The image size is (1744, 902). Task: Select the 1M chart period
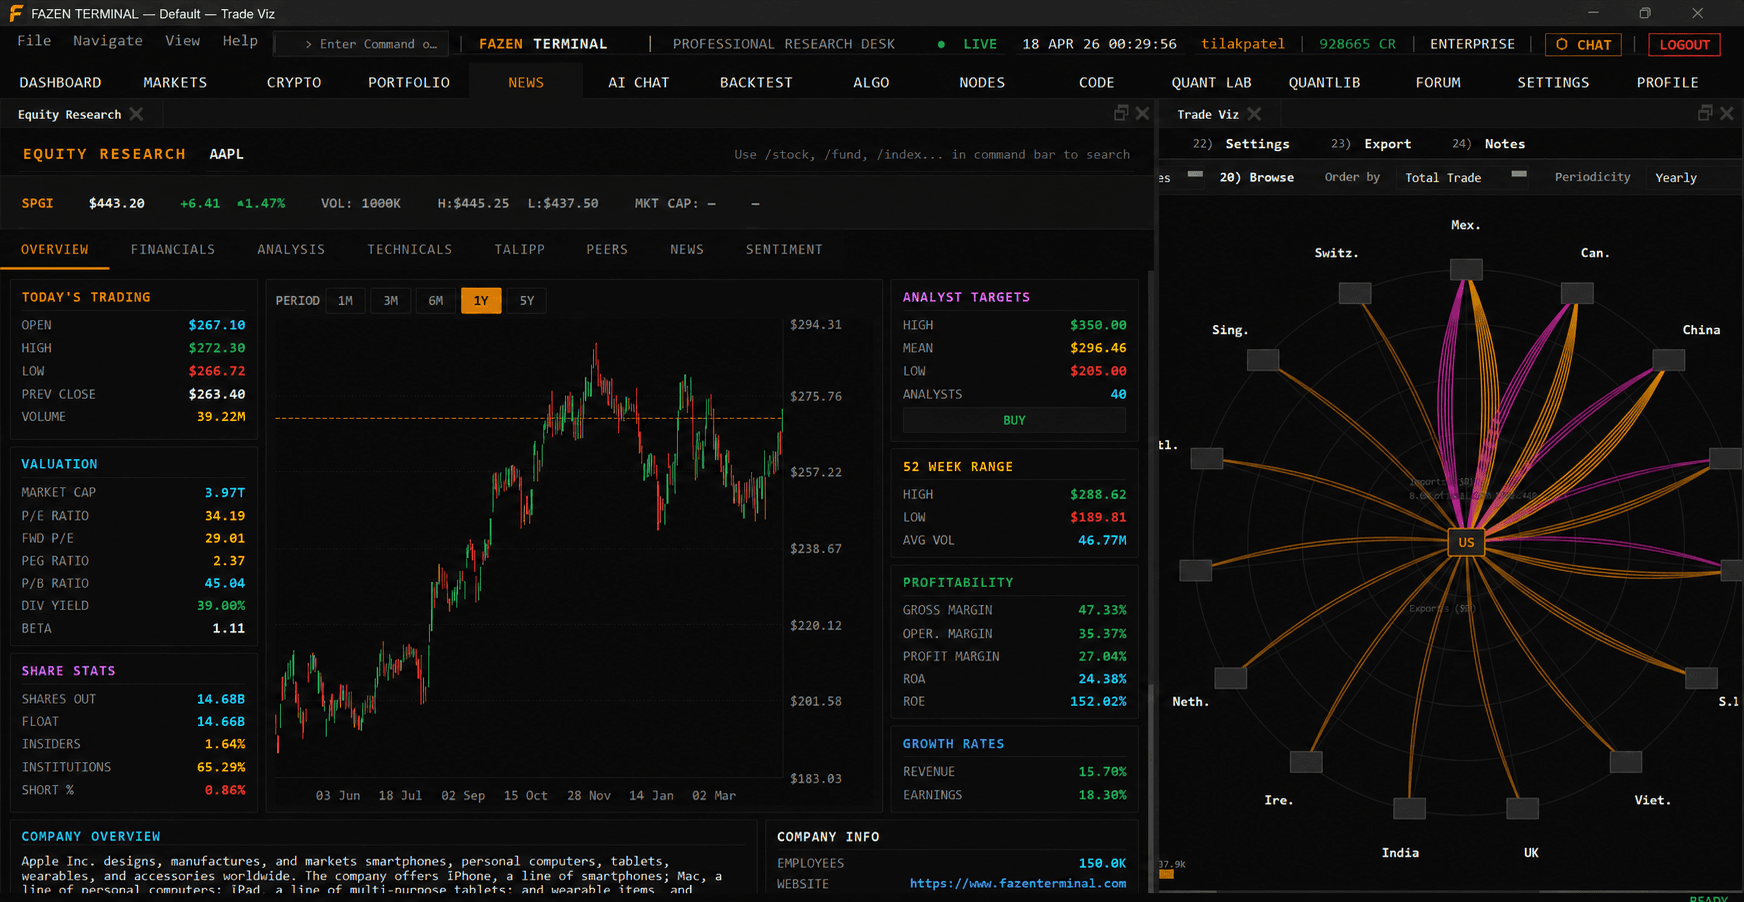click(345, 301)
